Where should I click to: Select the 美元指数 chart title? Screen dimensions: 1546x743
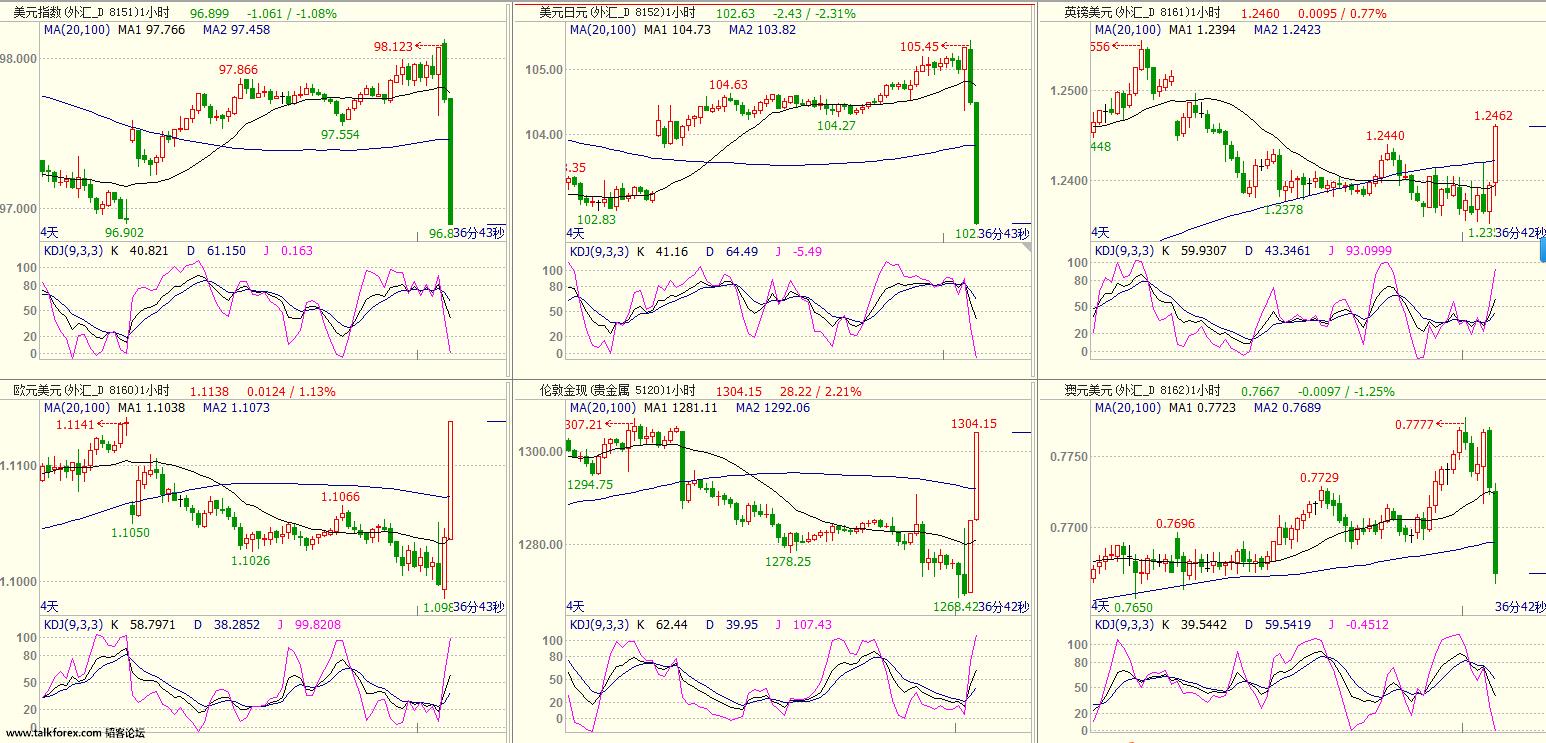pyautogui.click(x=91, y=13)
